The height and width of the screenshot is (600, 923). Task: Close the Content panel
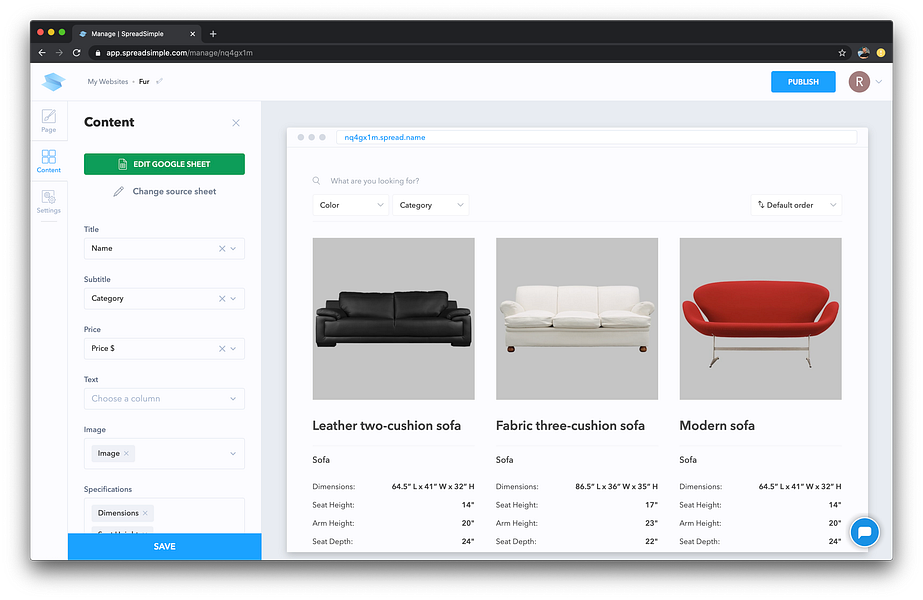point(236,122)
